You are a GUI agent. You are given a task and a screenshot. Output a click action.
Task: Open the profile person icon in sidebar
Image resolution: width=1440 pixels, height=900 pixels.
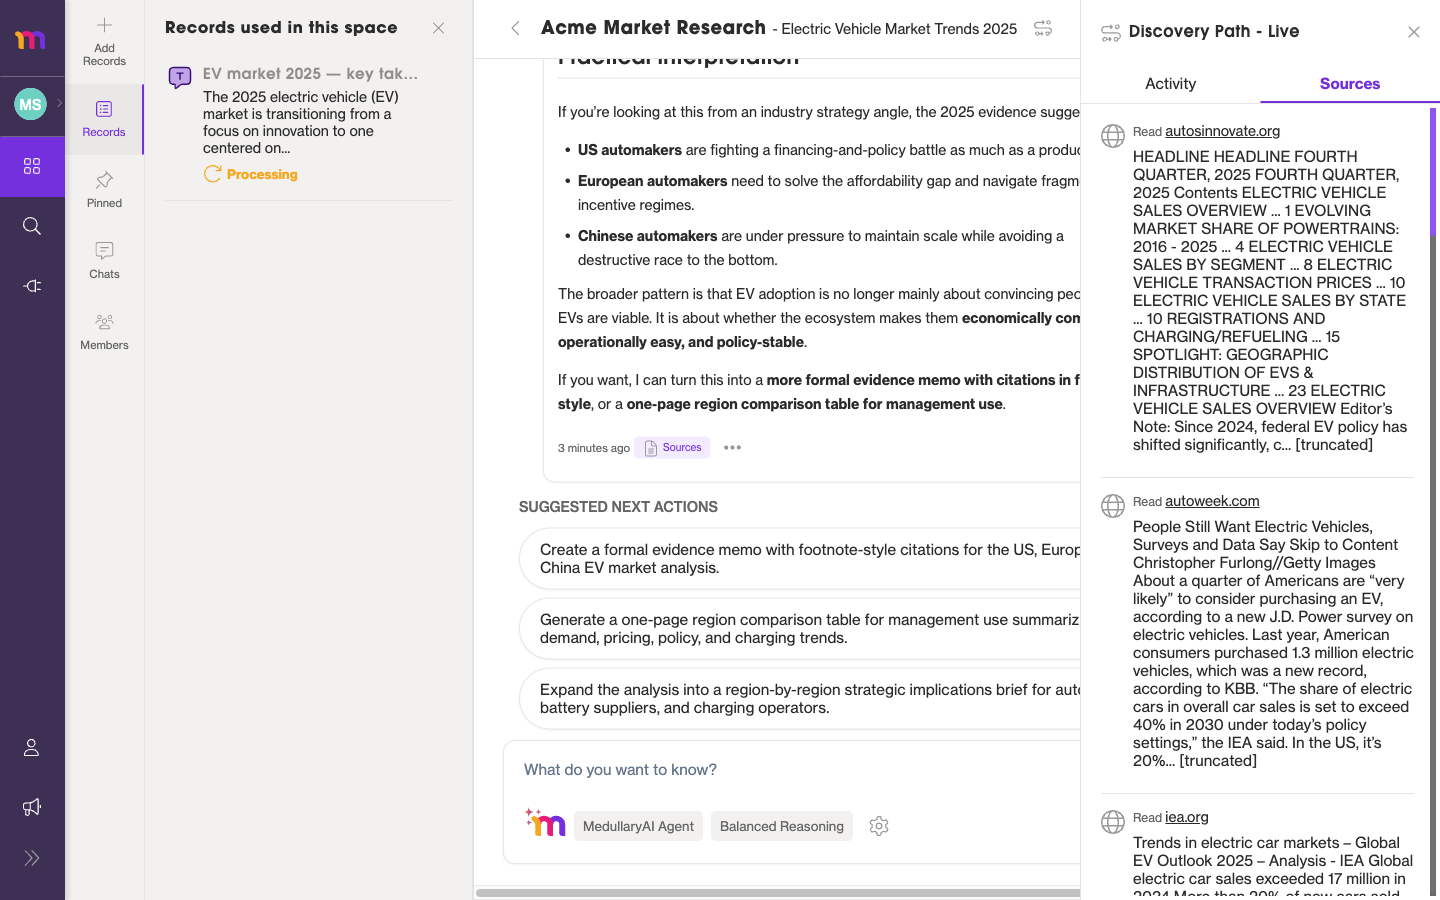[32, 748]
